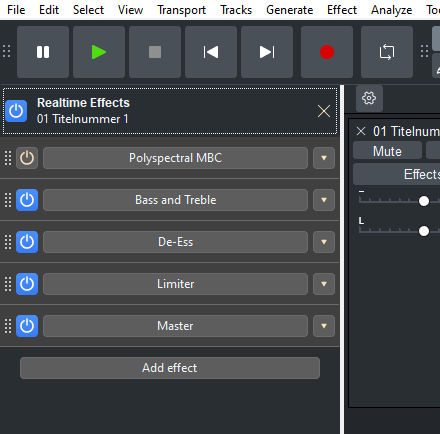Screen dimensions: 440x434
Task: Toggle loop playback icon
Action: tap(387, 52)
